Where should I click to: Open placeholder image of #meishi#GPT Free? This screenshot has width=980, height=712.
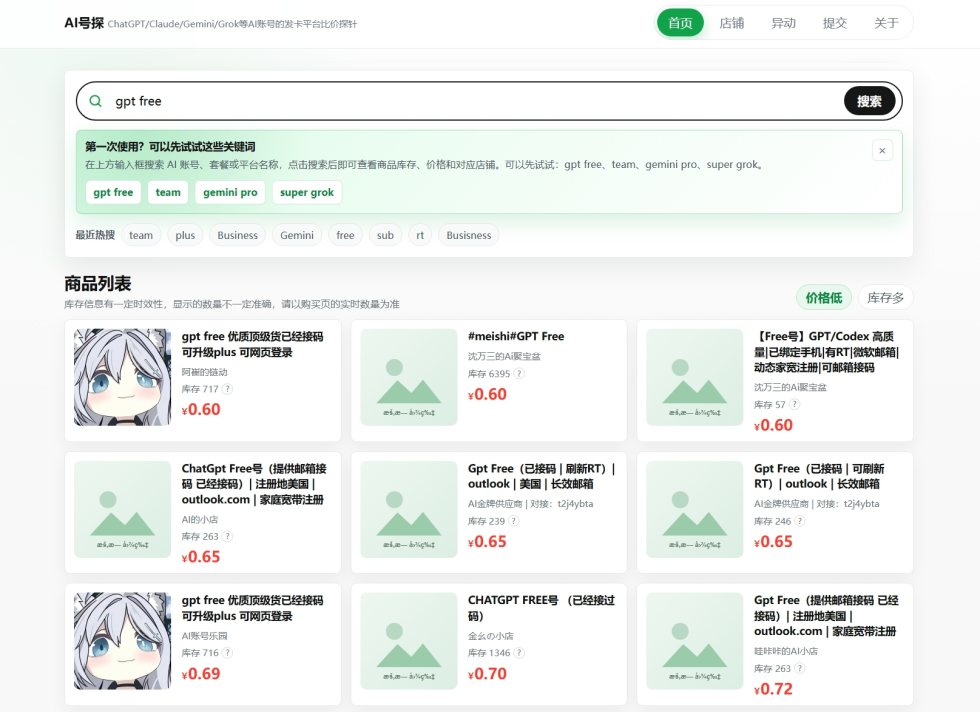(409, 378)
